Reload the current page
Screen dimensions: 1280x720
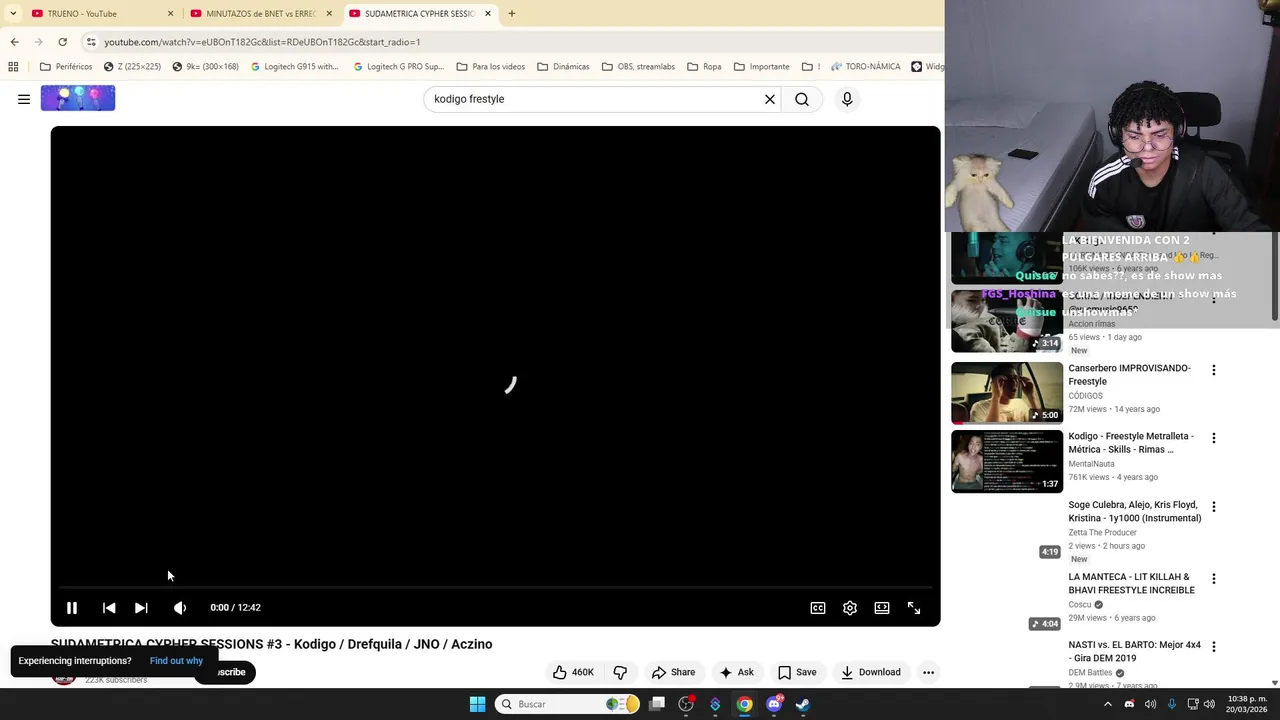coord(62,42)
